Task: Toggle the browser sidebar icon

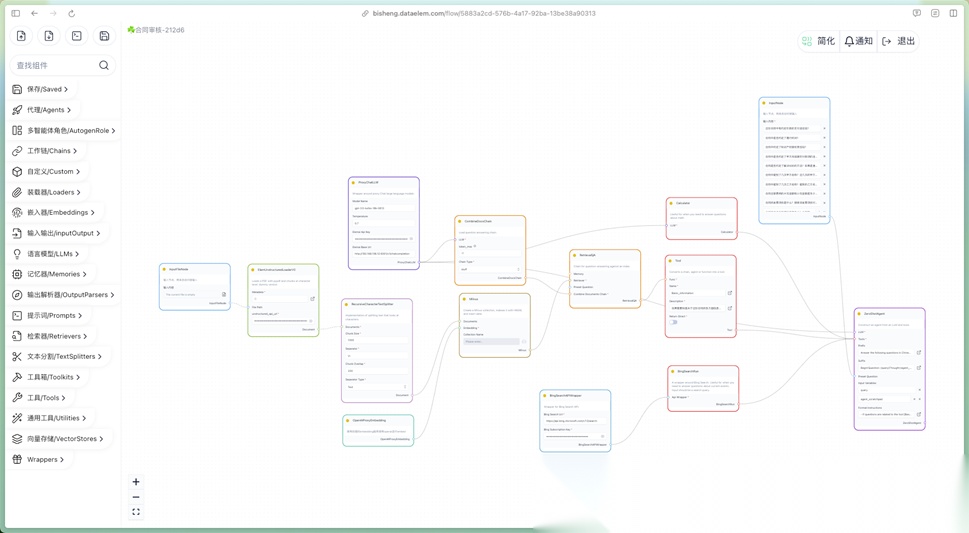Action: click(15, 13)
